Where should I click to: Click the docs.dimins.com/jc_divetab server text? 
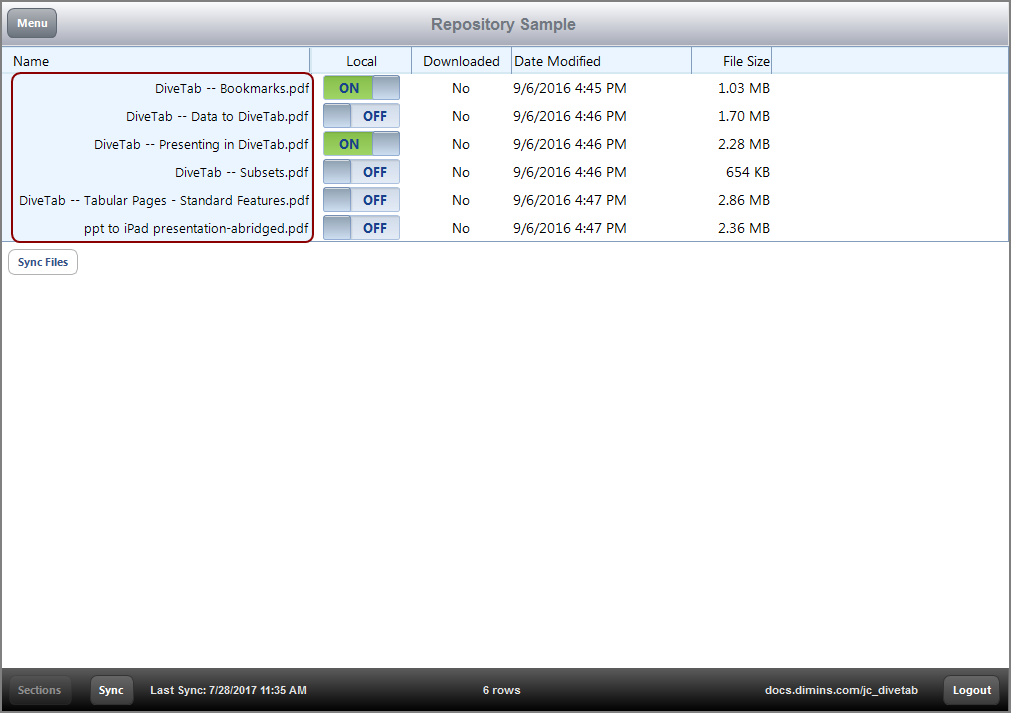point(841,690)
